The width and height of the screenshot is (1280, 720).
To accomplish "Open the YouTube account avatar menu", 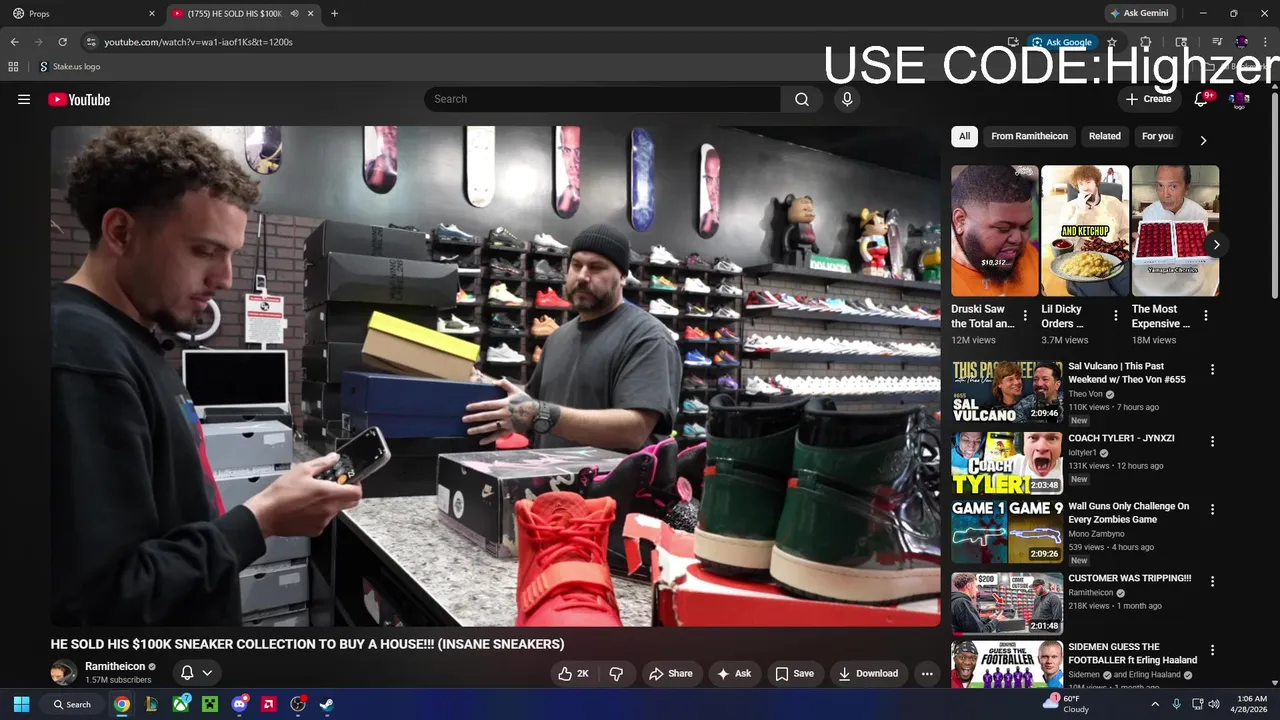I will (1239, 99).
